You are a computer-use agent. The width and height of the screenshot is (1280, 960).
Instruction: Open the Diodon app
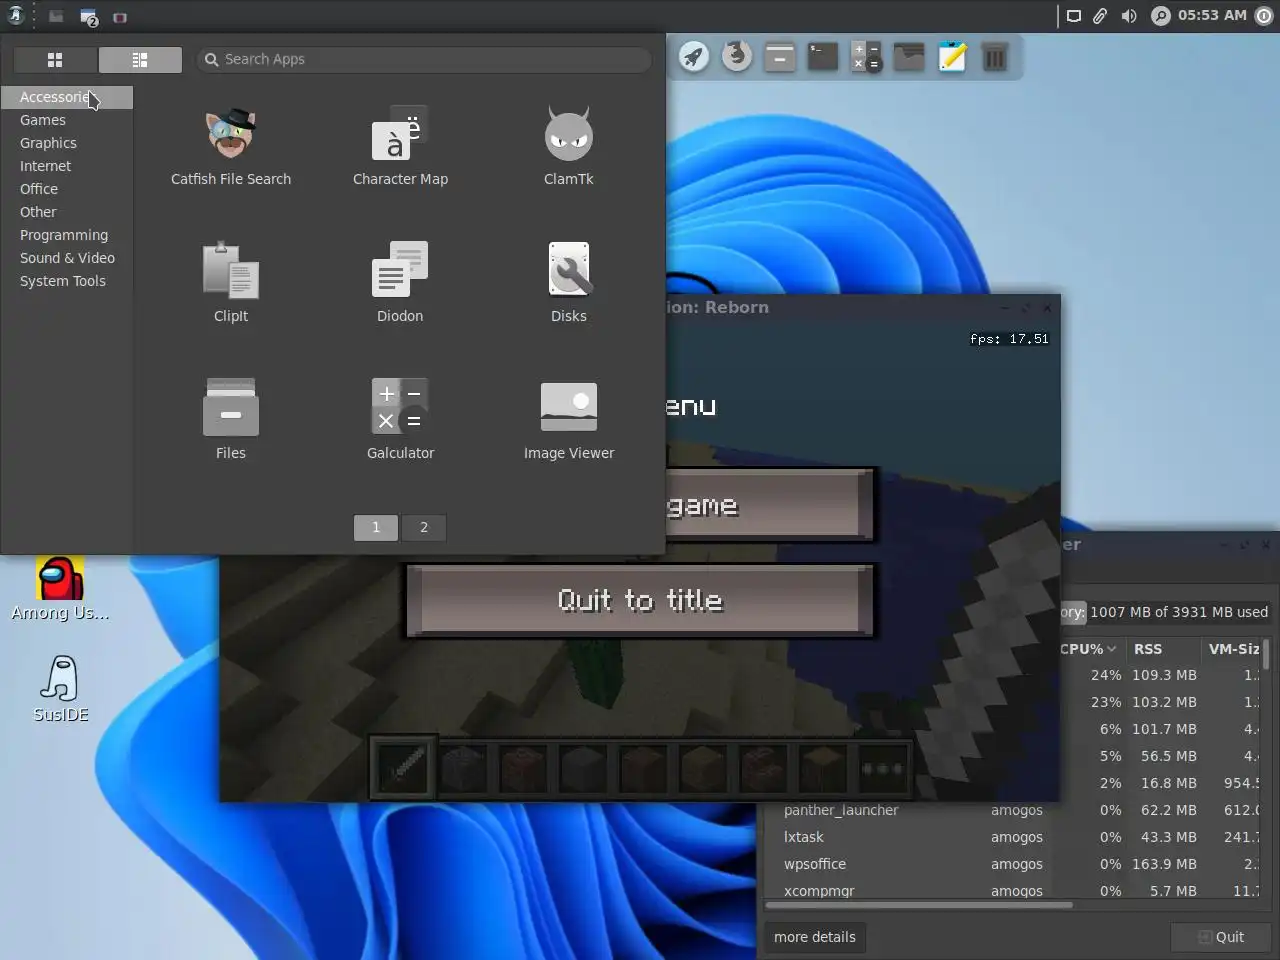400,284
